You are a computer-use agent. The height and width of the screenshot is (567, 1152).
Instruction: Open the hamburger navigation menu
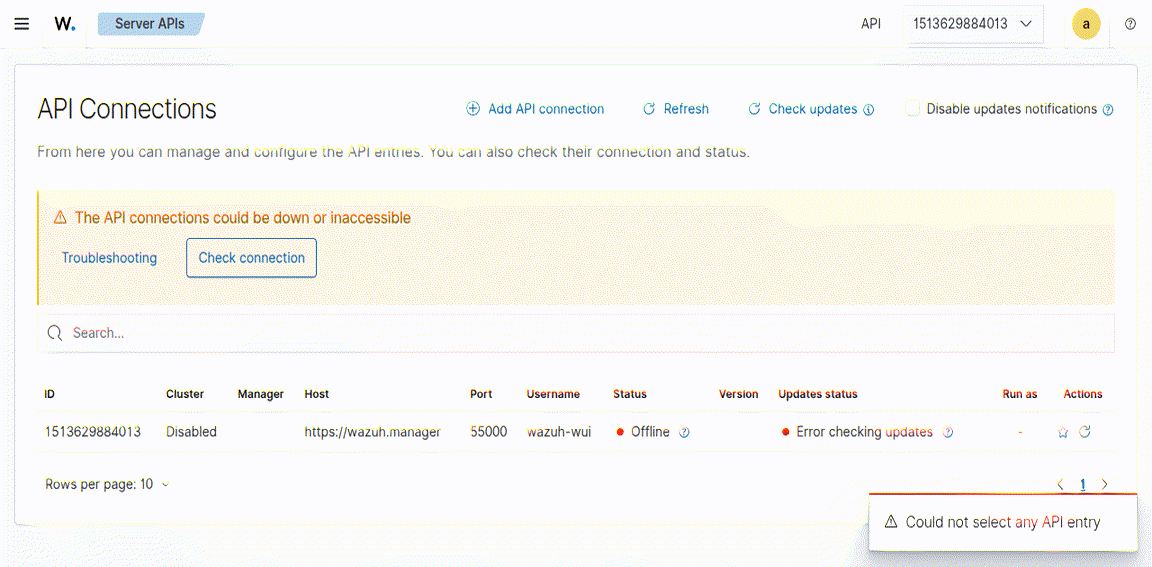(x=22, y=24)
